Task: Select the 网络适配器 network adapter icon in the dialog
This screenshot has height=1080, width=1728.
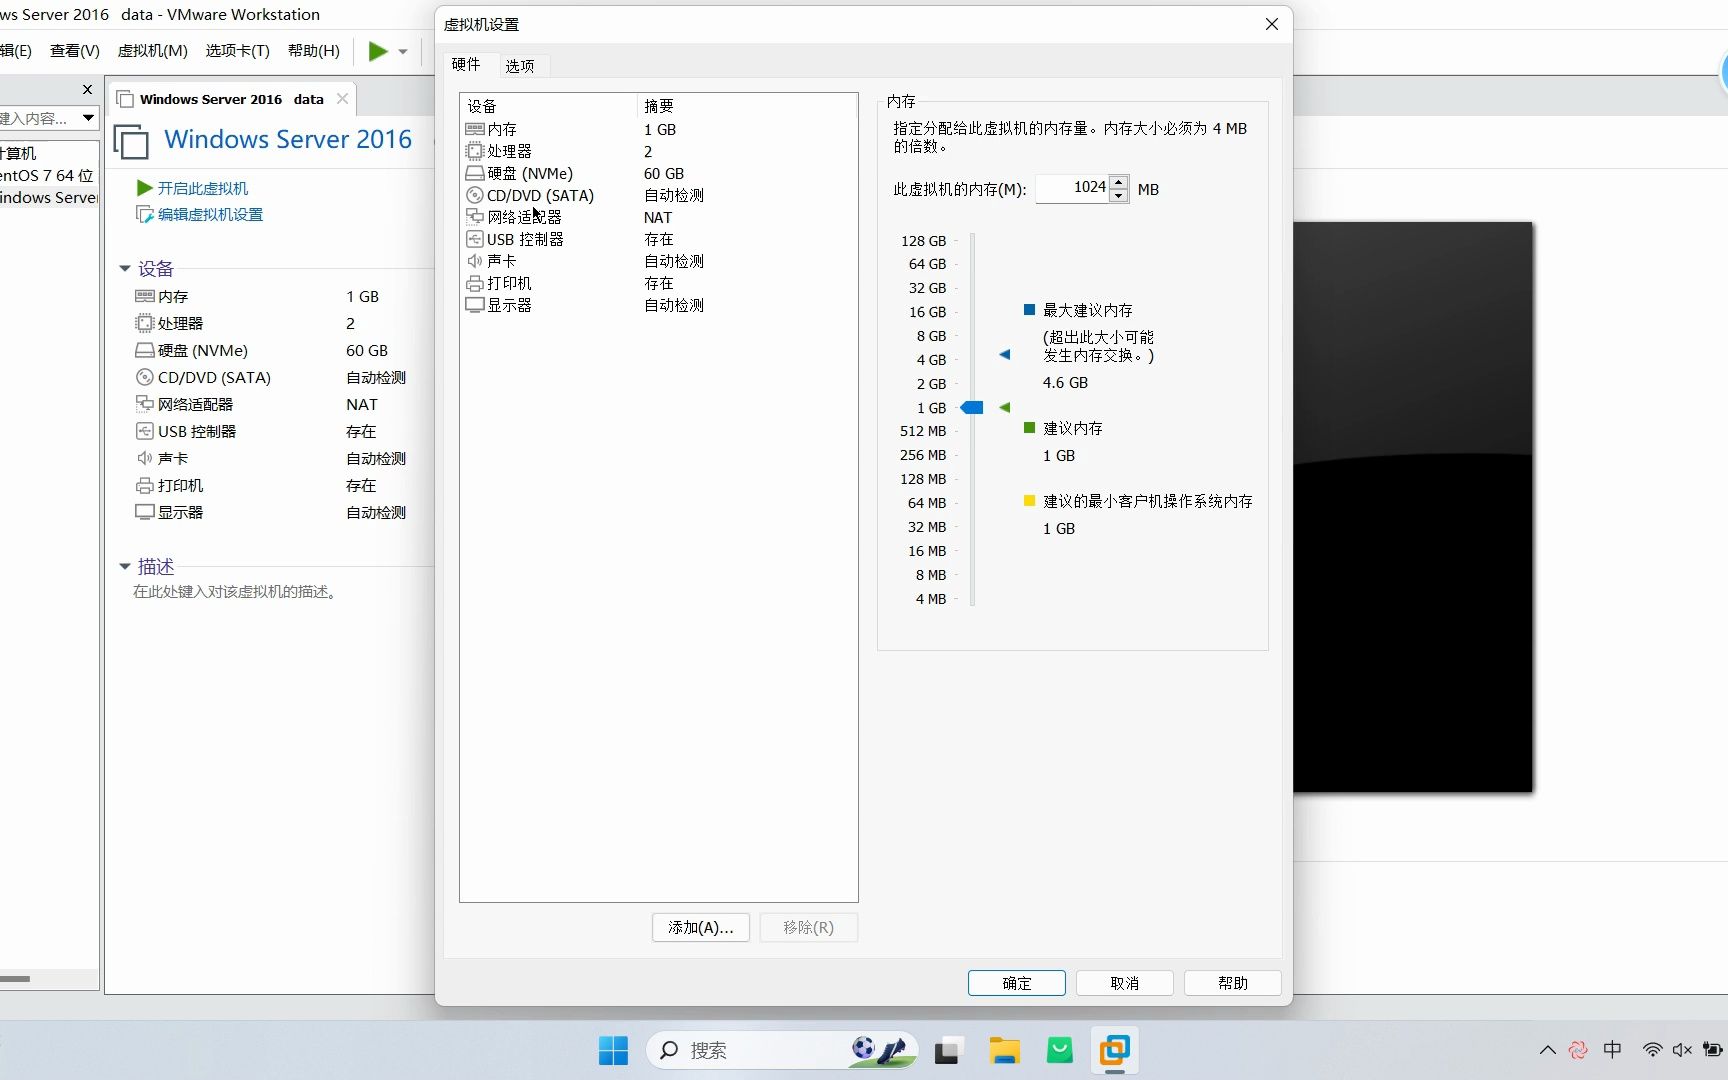Action: tap(475, 217)
